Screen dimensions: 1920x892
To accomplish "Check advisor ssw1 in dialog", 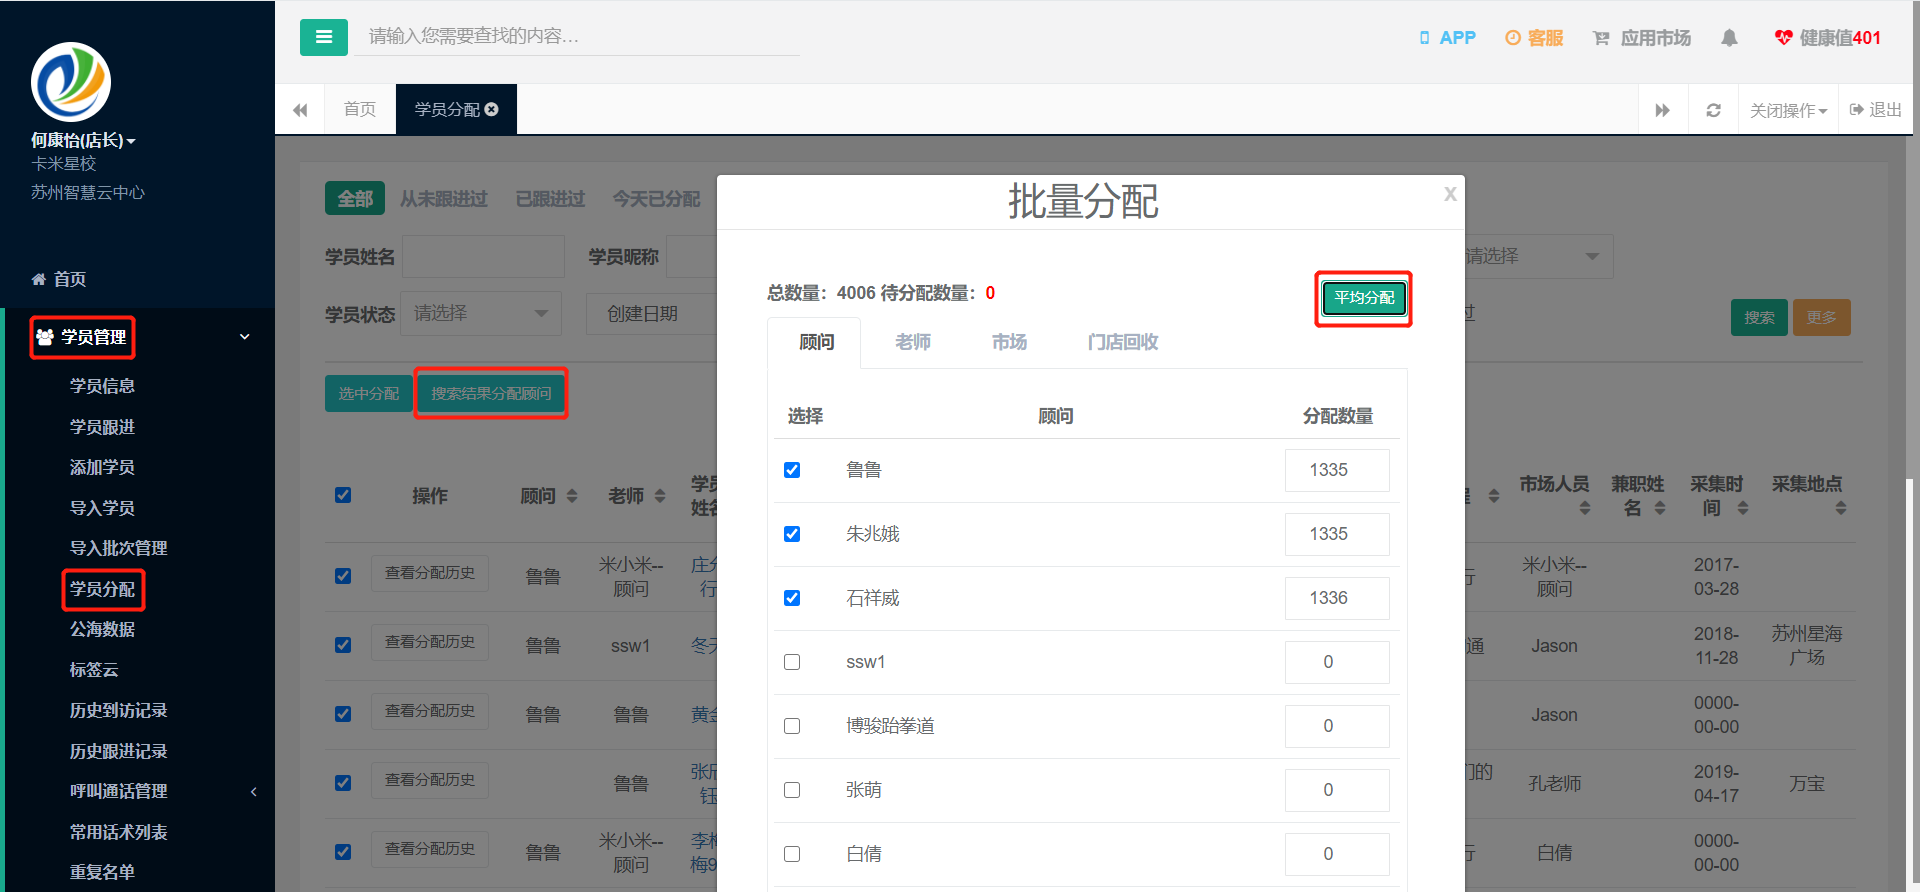I will 792,662.
